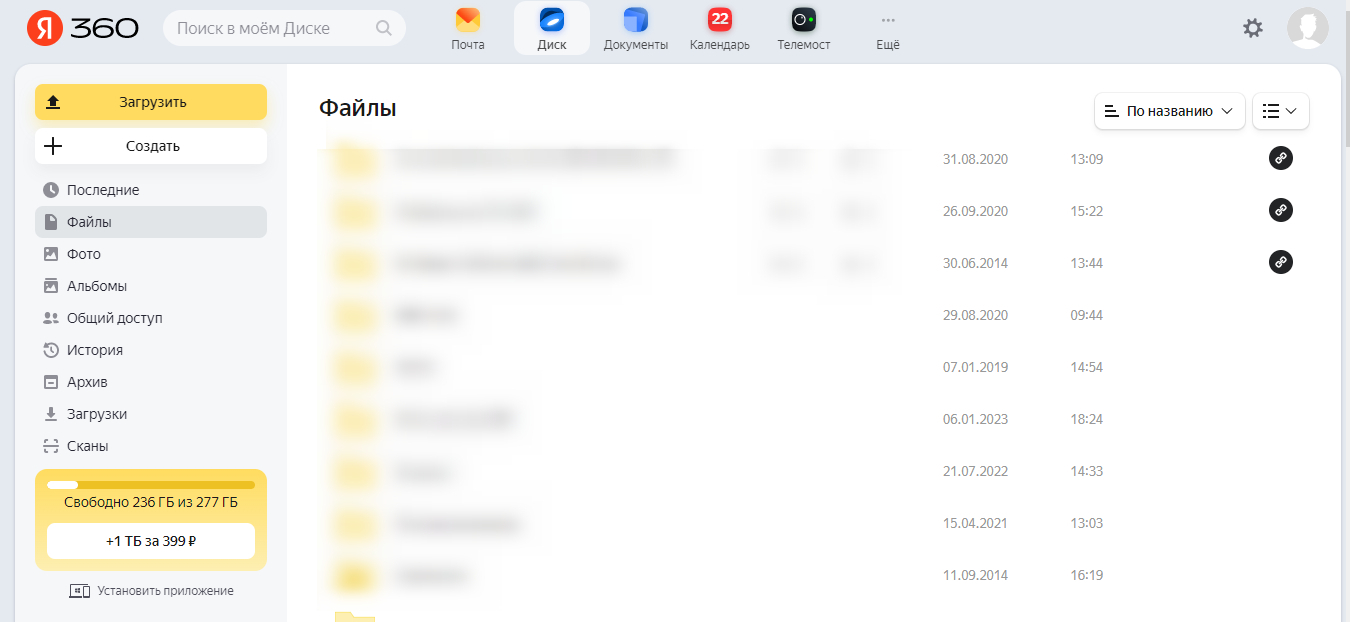Open the Яндекс 360 logo home
Screen dimensions: 1350x622
pos(83,28)
